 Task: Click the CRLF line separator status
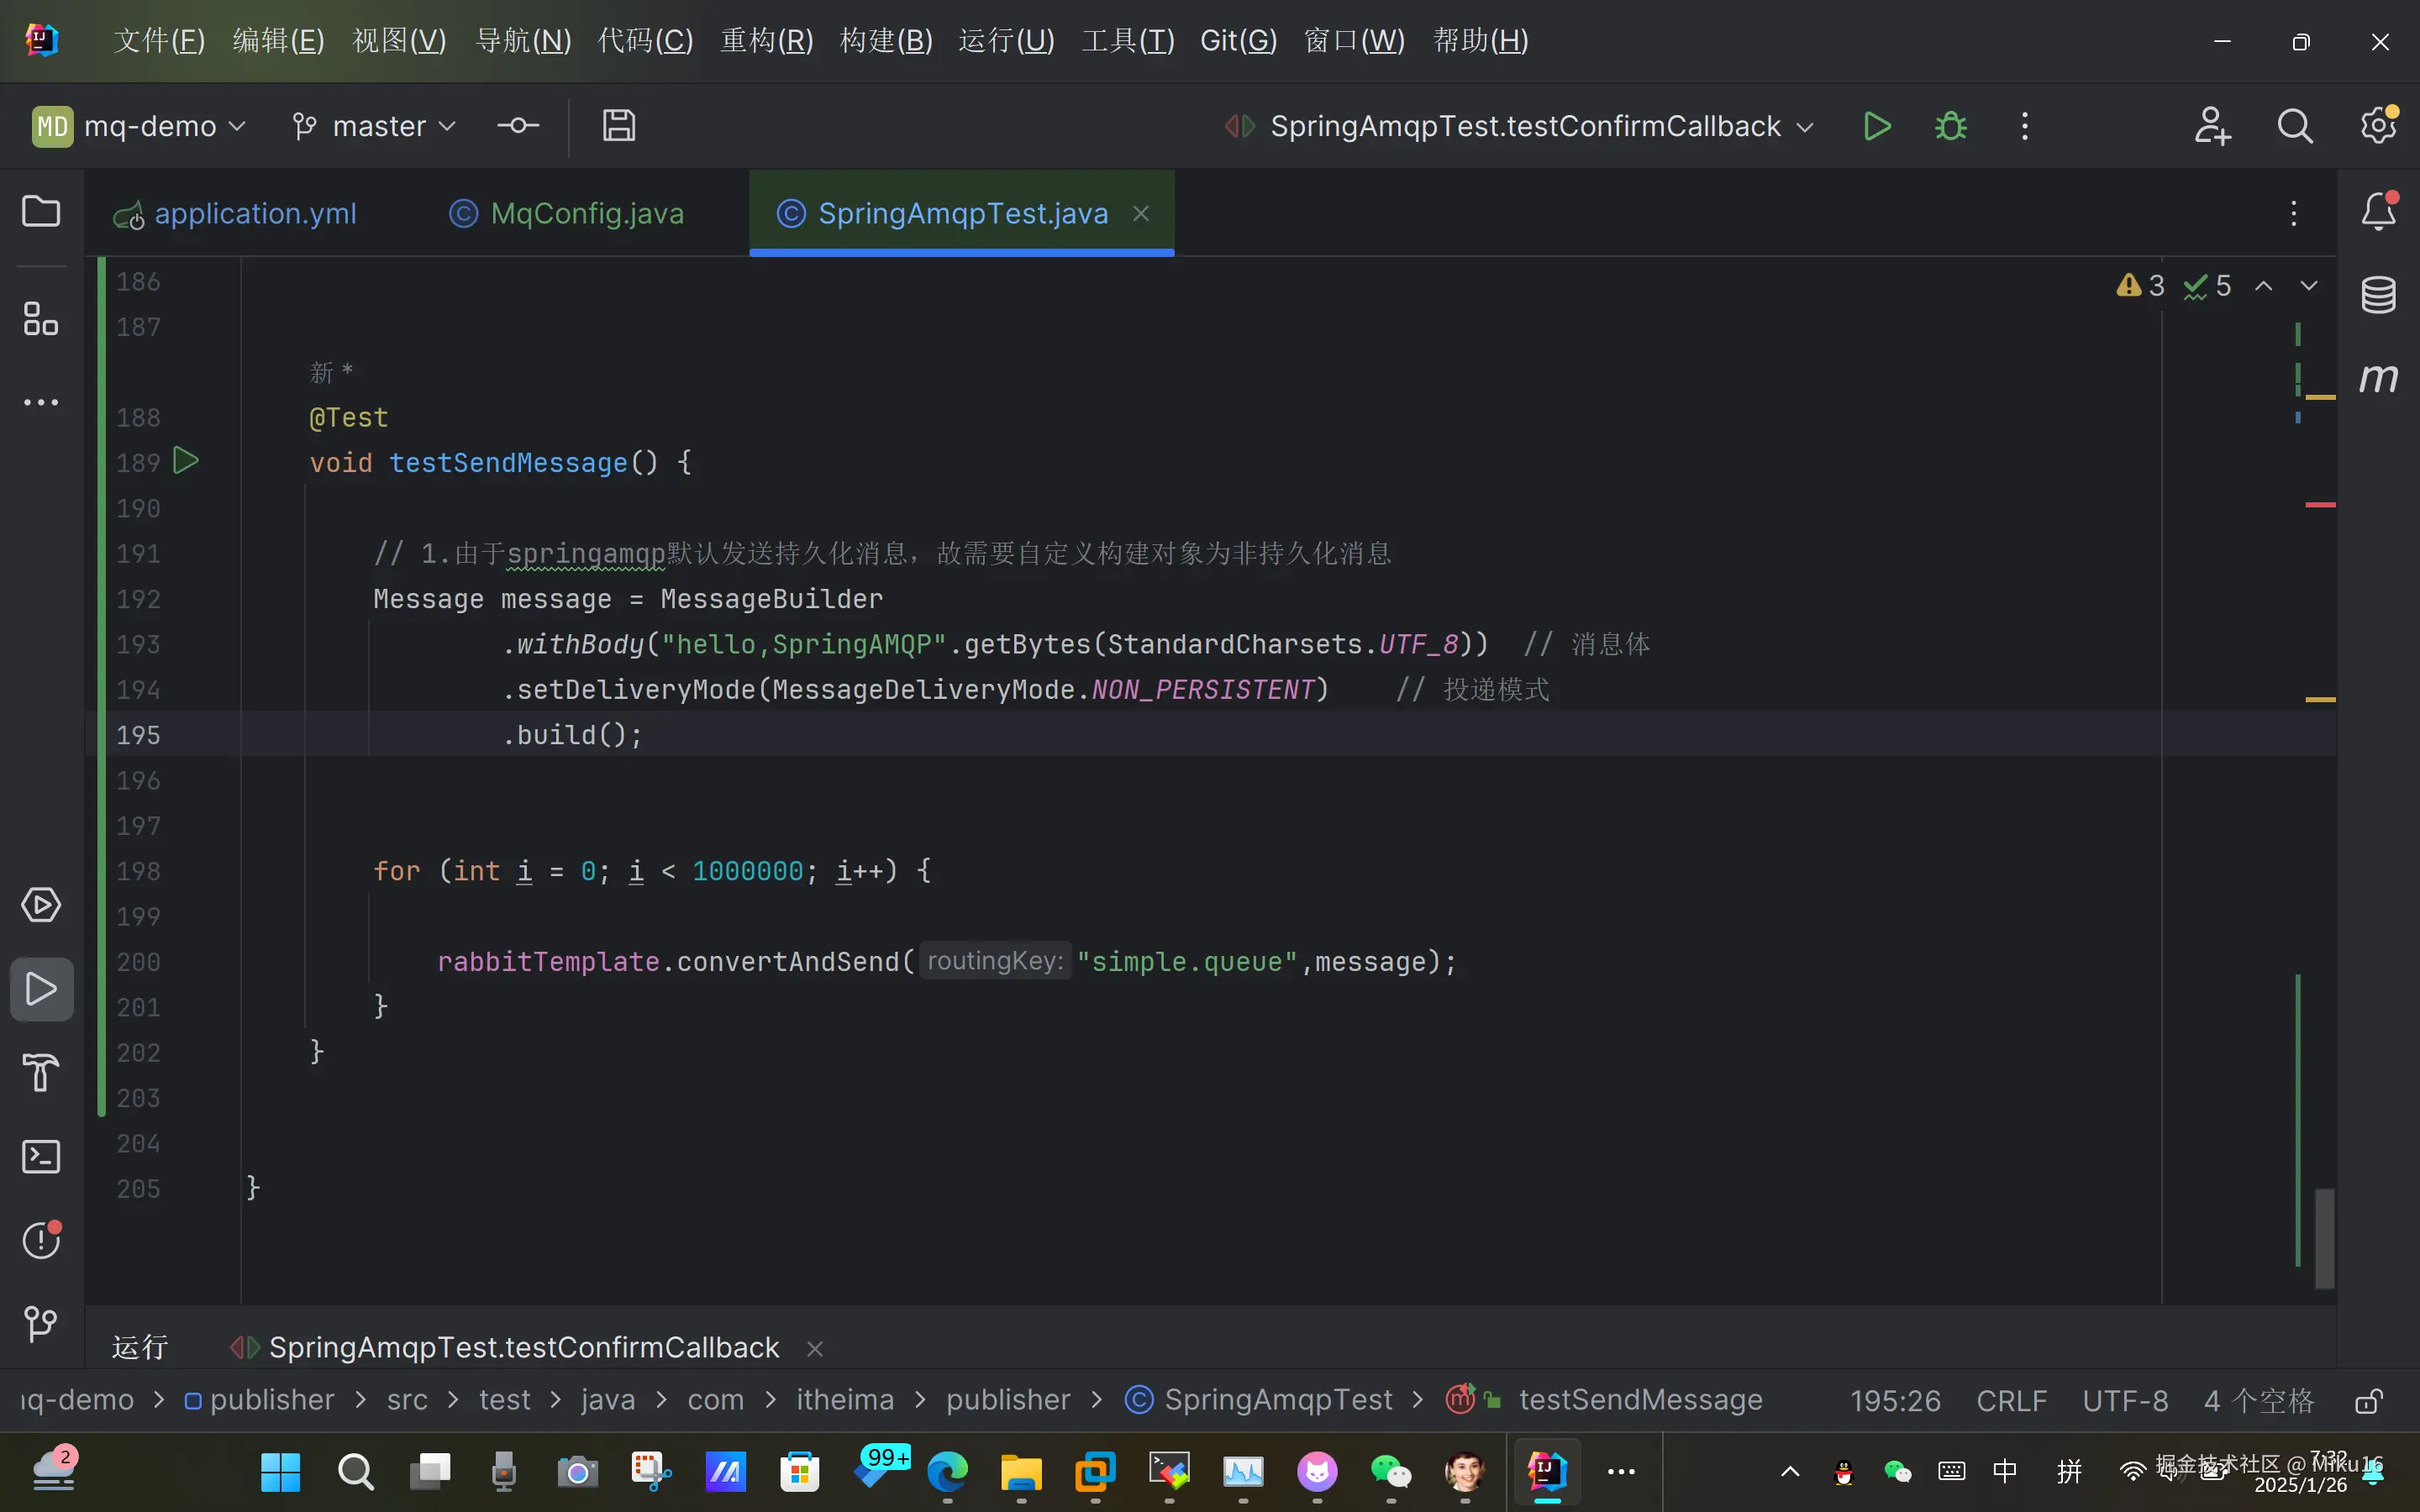click(2011, 1400)
